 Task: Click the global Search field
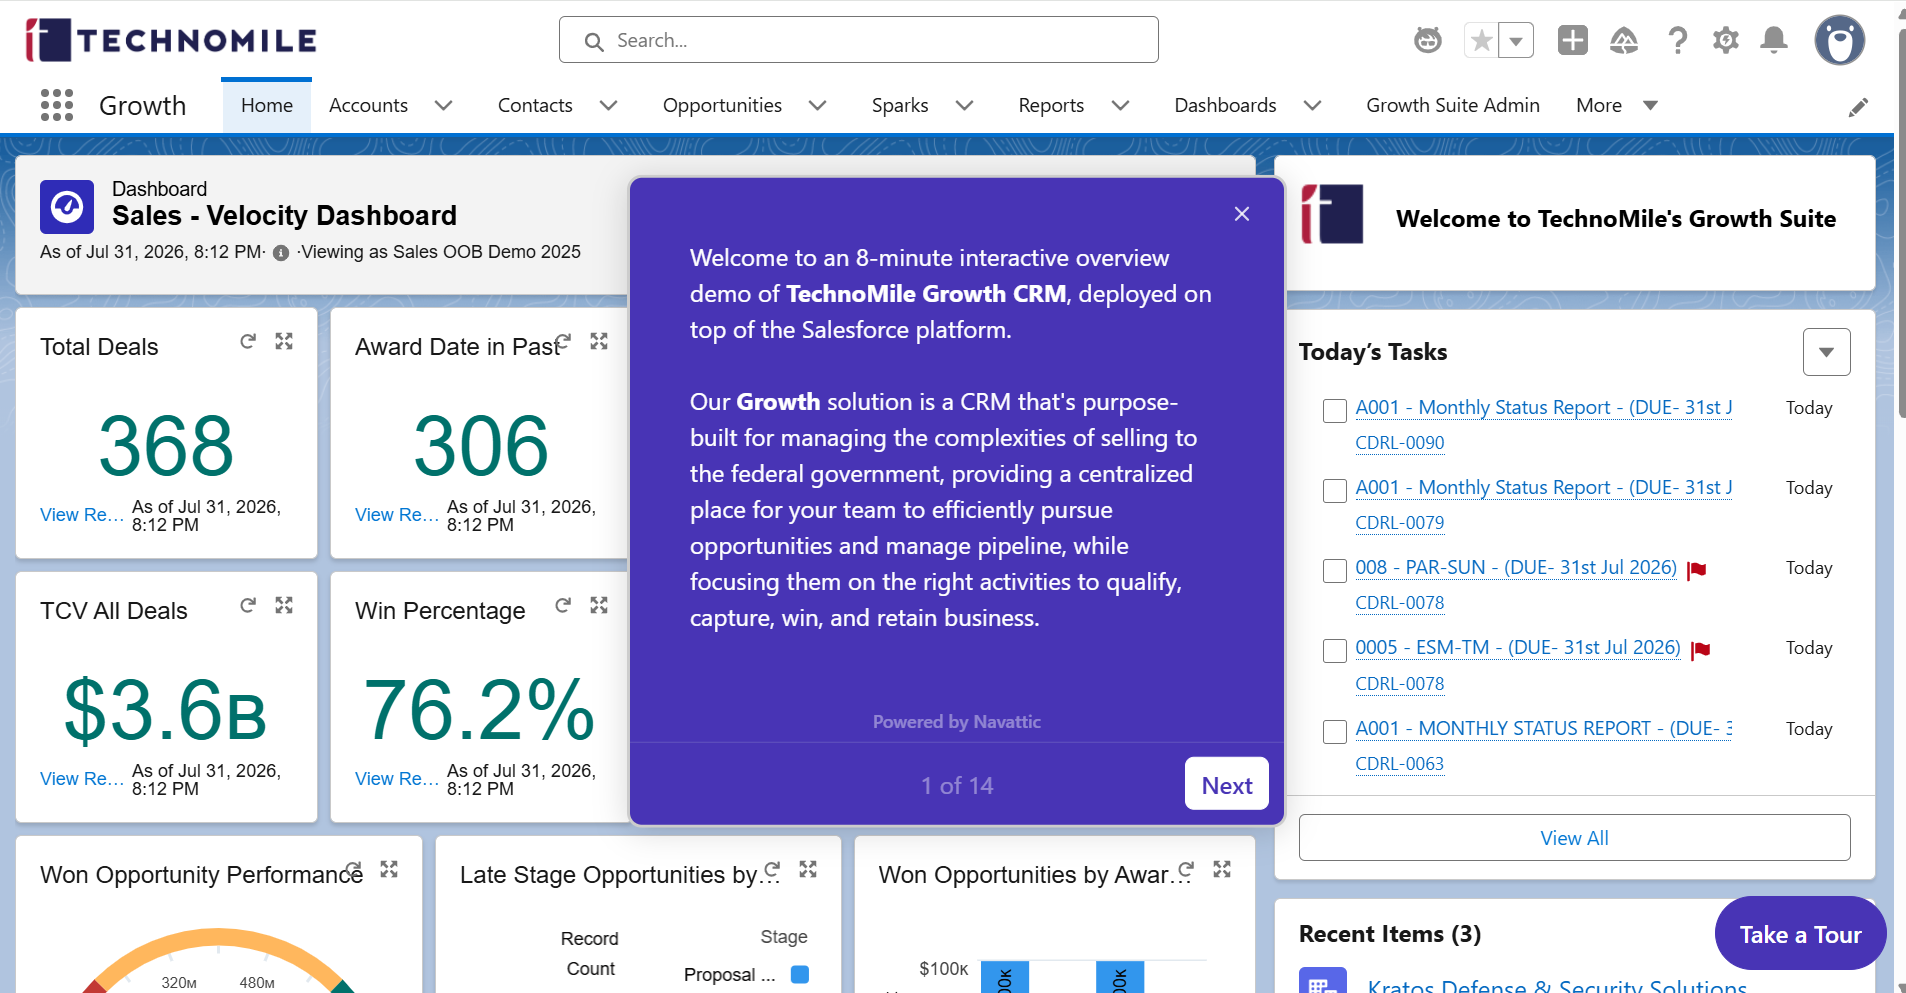(x=858, y=40)
